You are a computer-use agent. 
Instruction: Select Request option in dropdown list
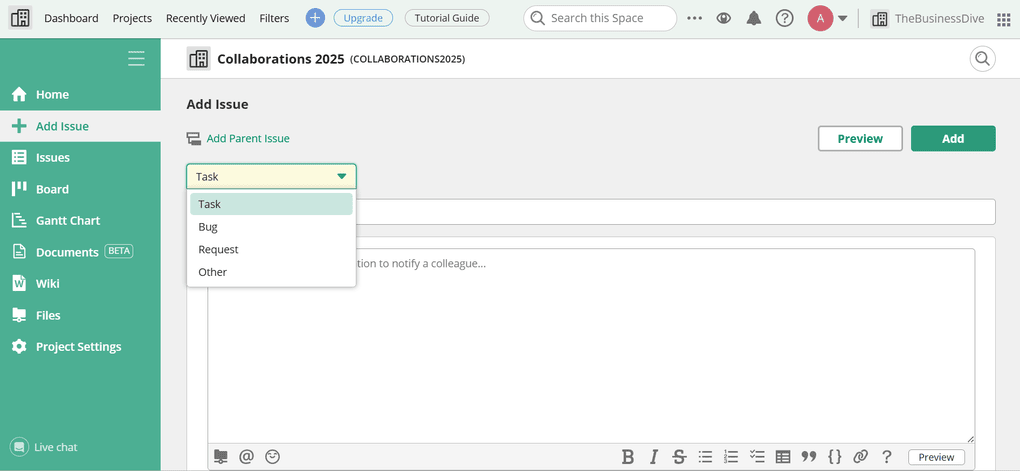pos(271,250)
